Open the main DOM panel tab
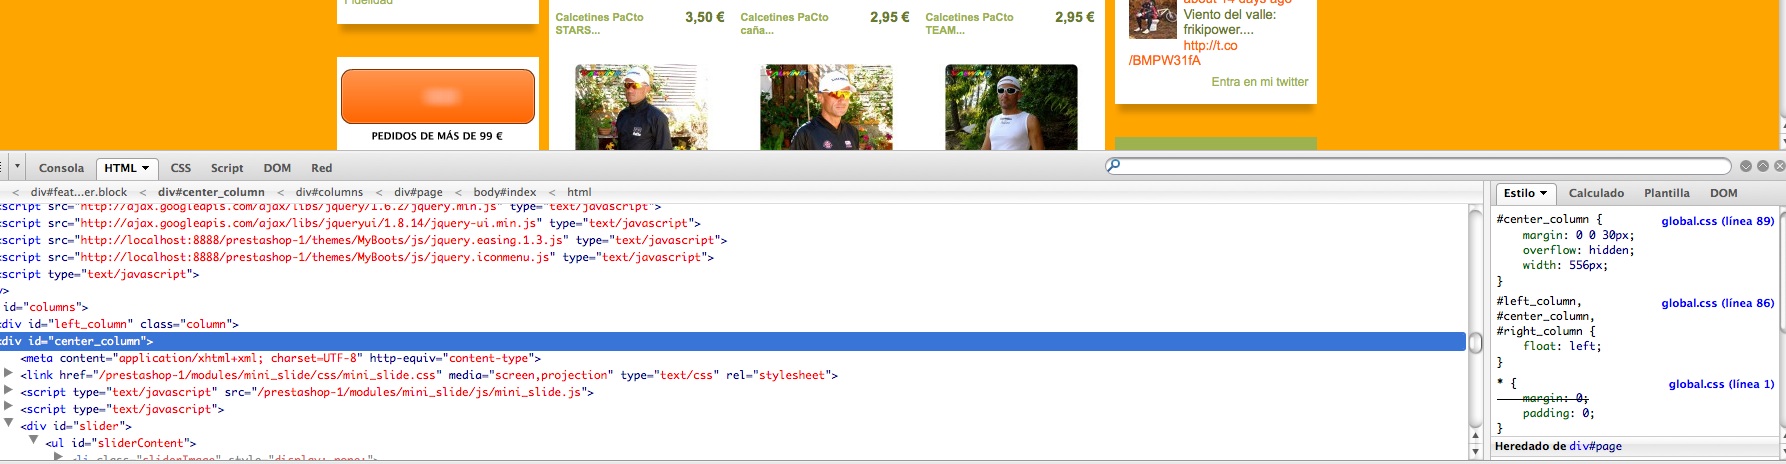 277,168
